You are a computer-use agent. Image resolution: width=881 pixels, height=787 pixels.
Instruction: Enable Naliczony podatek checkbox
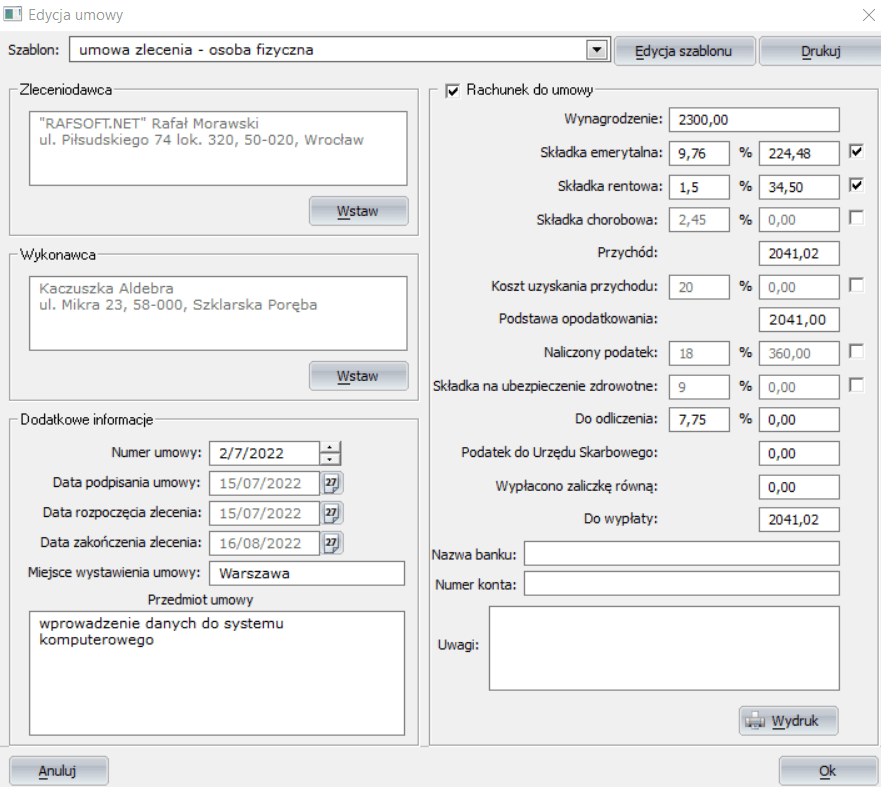(x=856, y=352)
